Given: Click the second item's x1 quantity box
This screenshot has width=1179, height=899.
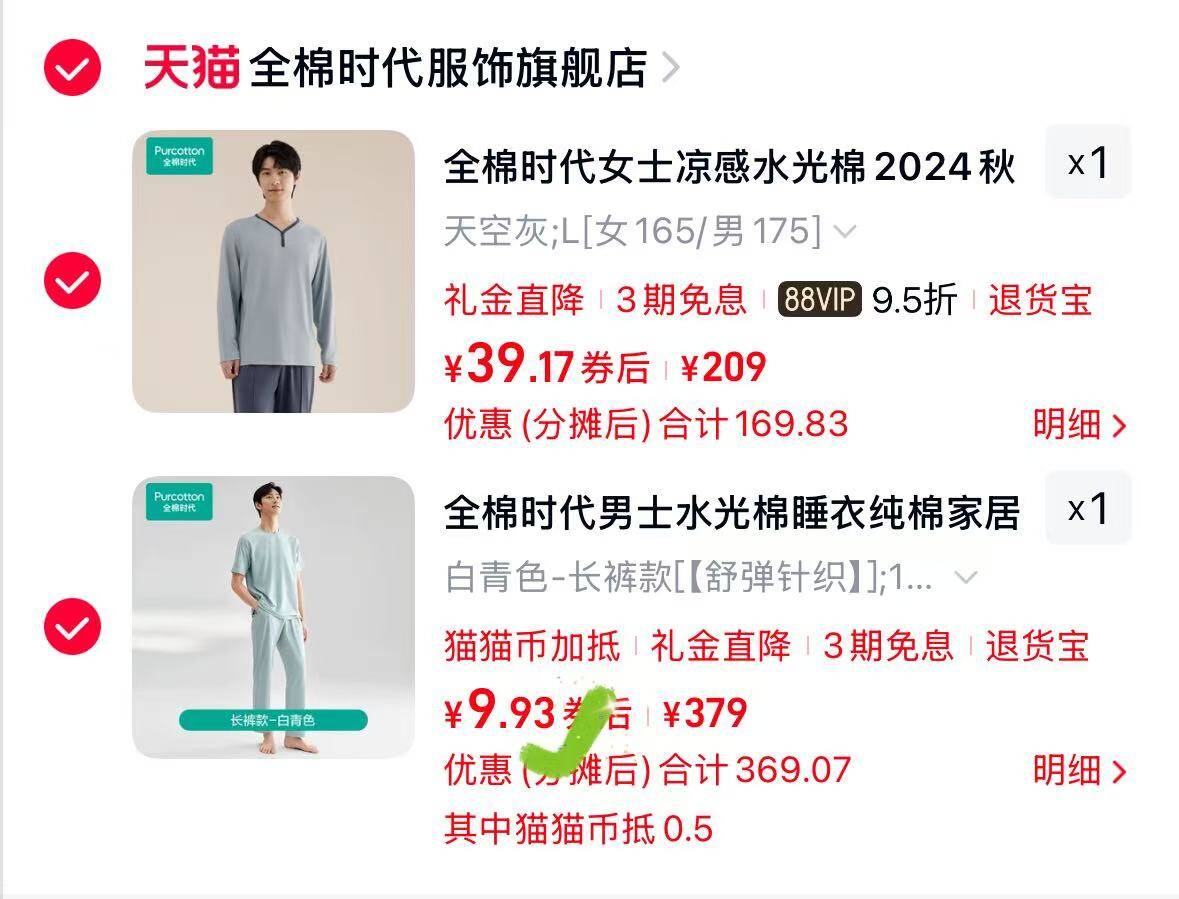Looking at the screenshot, I should (x=1088, y=507).
